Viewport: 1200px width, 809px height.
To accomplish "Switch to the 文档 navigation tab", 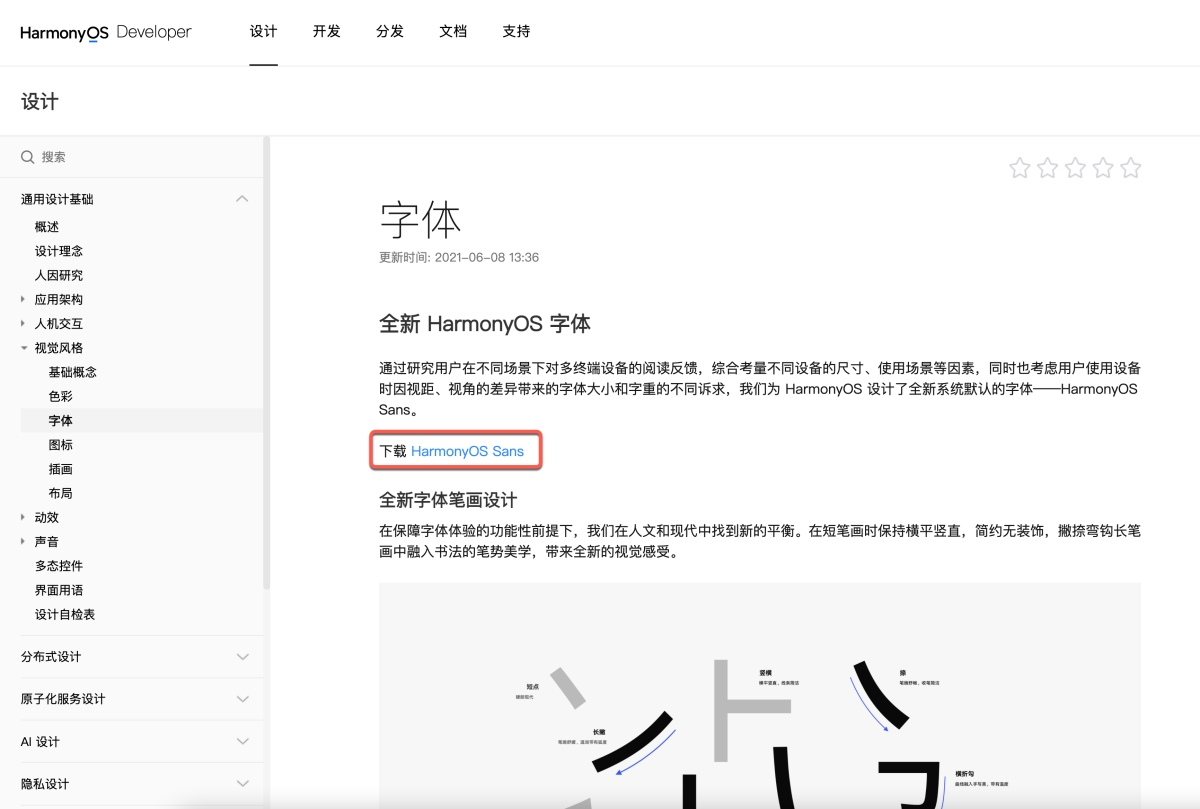I will pyautogui.click(x=453, y=32).
